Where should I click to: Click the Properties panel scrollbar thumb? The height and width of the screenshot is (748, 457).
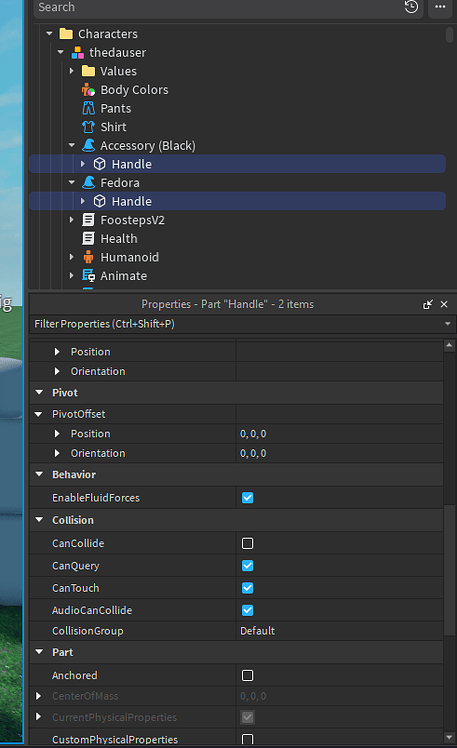(x=449, y=570)
